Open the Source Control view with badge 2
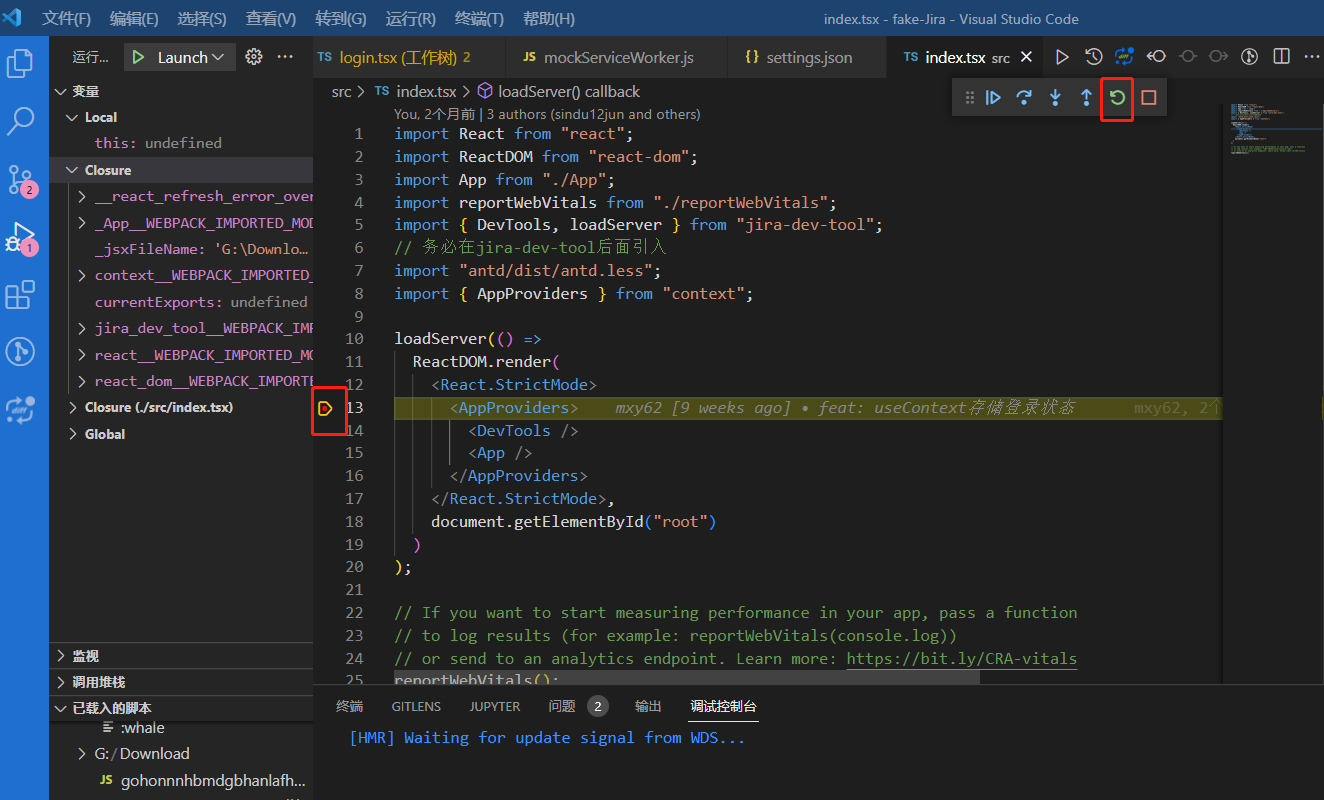This screenshot has width=1324, height=800. coord(21,180)
